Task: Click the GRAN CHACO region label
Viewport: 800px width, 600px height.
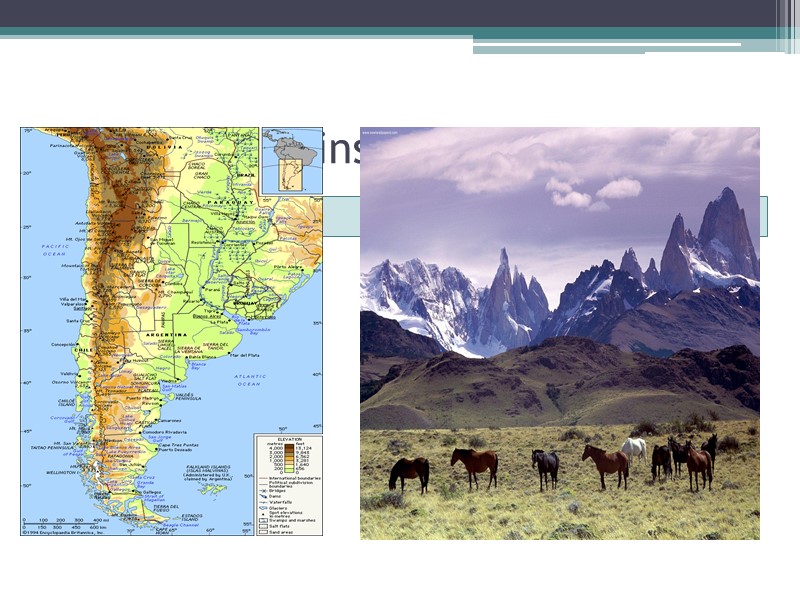Action: pyautogui.click(x=201, y=176)
